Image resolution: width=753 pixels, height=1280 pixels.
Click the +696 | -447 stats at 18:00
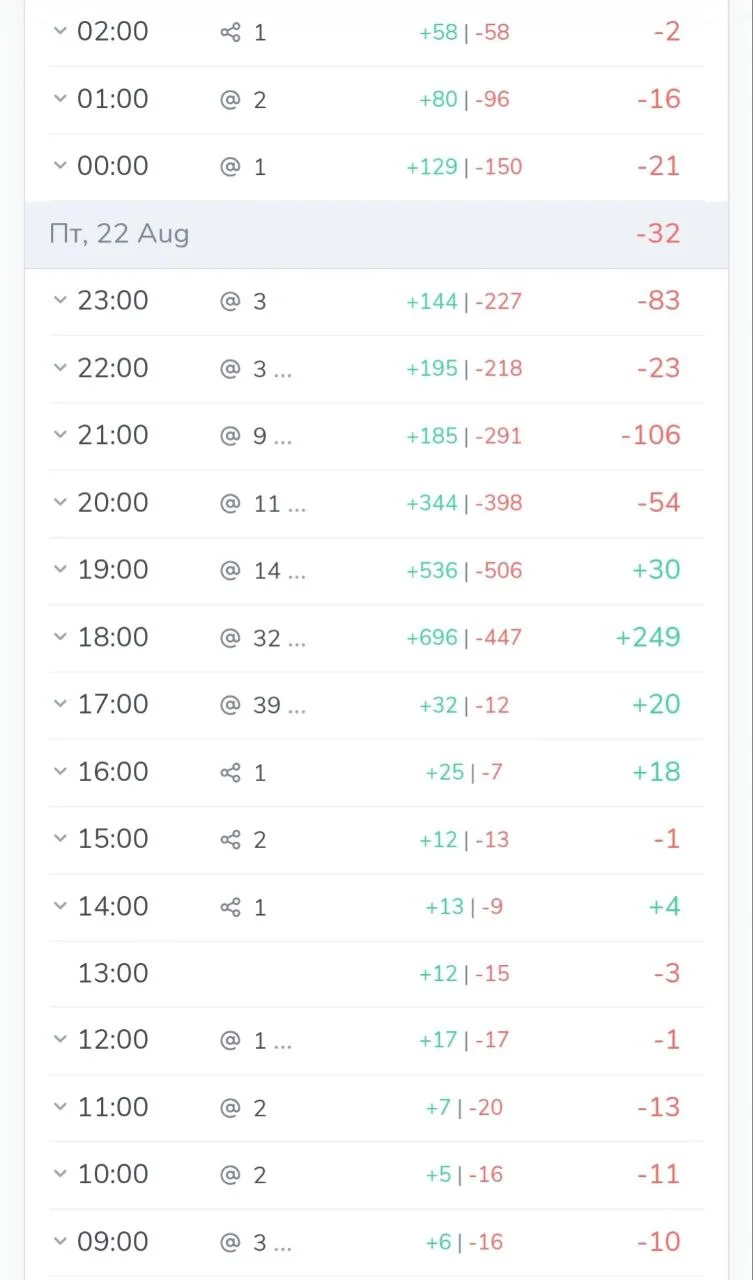464,638
